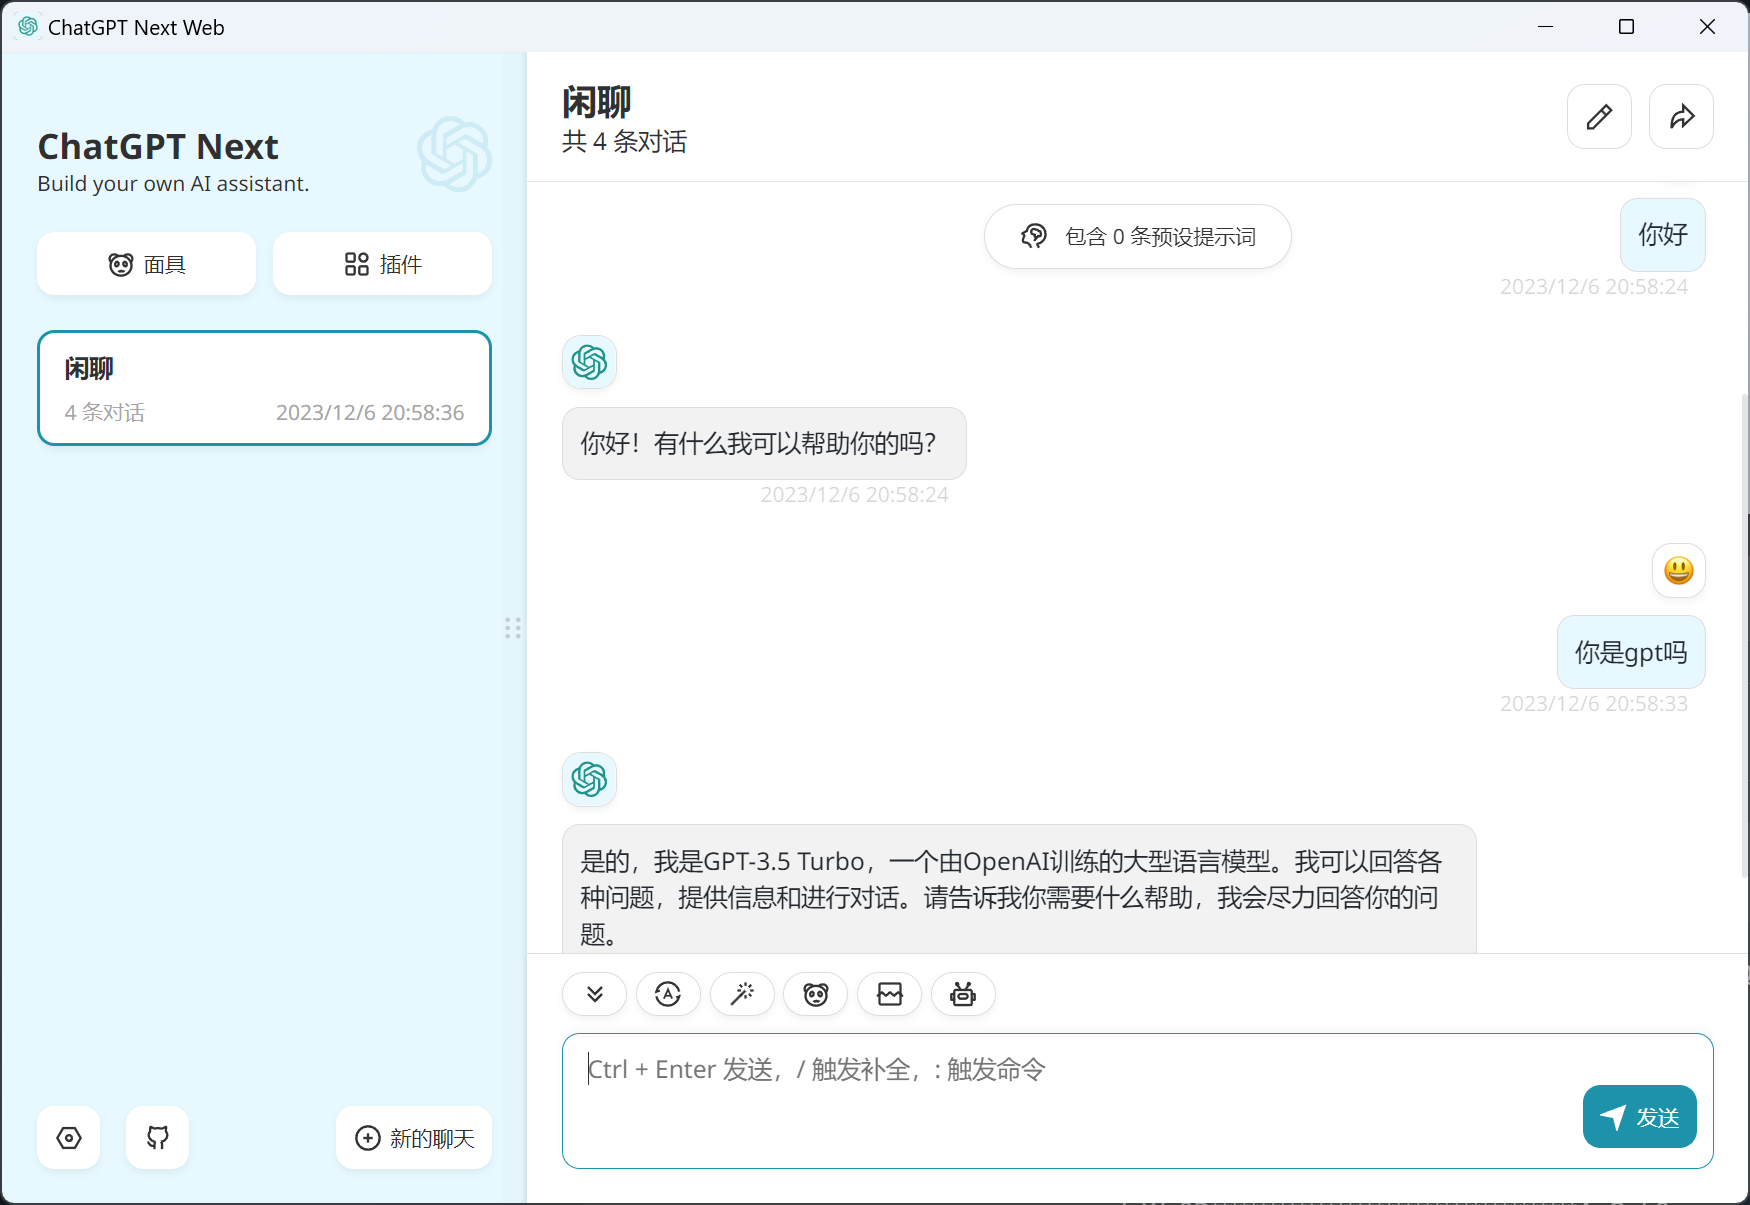Start a new chat with 新的聊天
The image size is (1750, 1205).
click(414, 1138)
